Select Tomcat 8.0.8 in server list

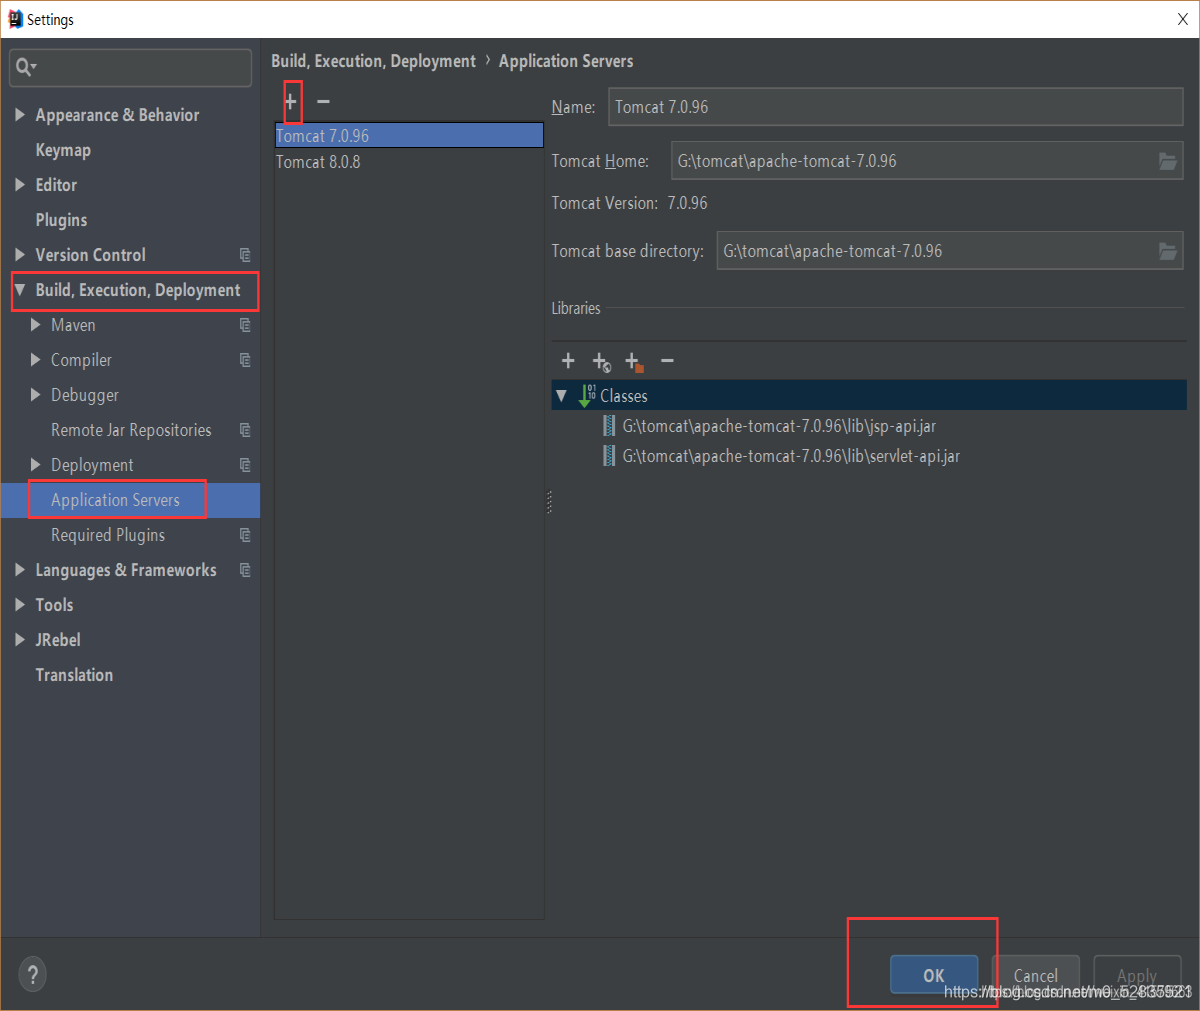[x=409, y=162]
